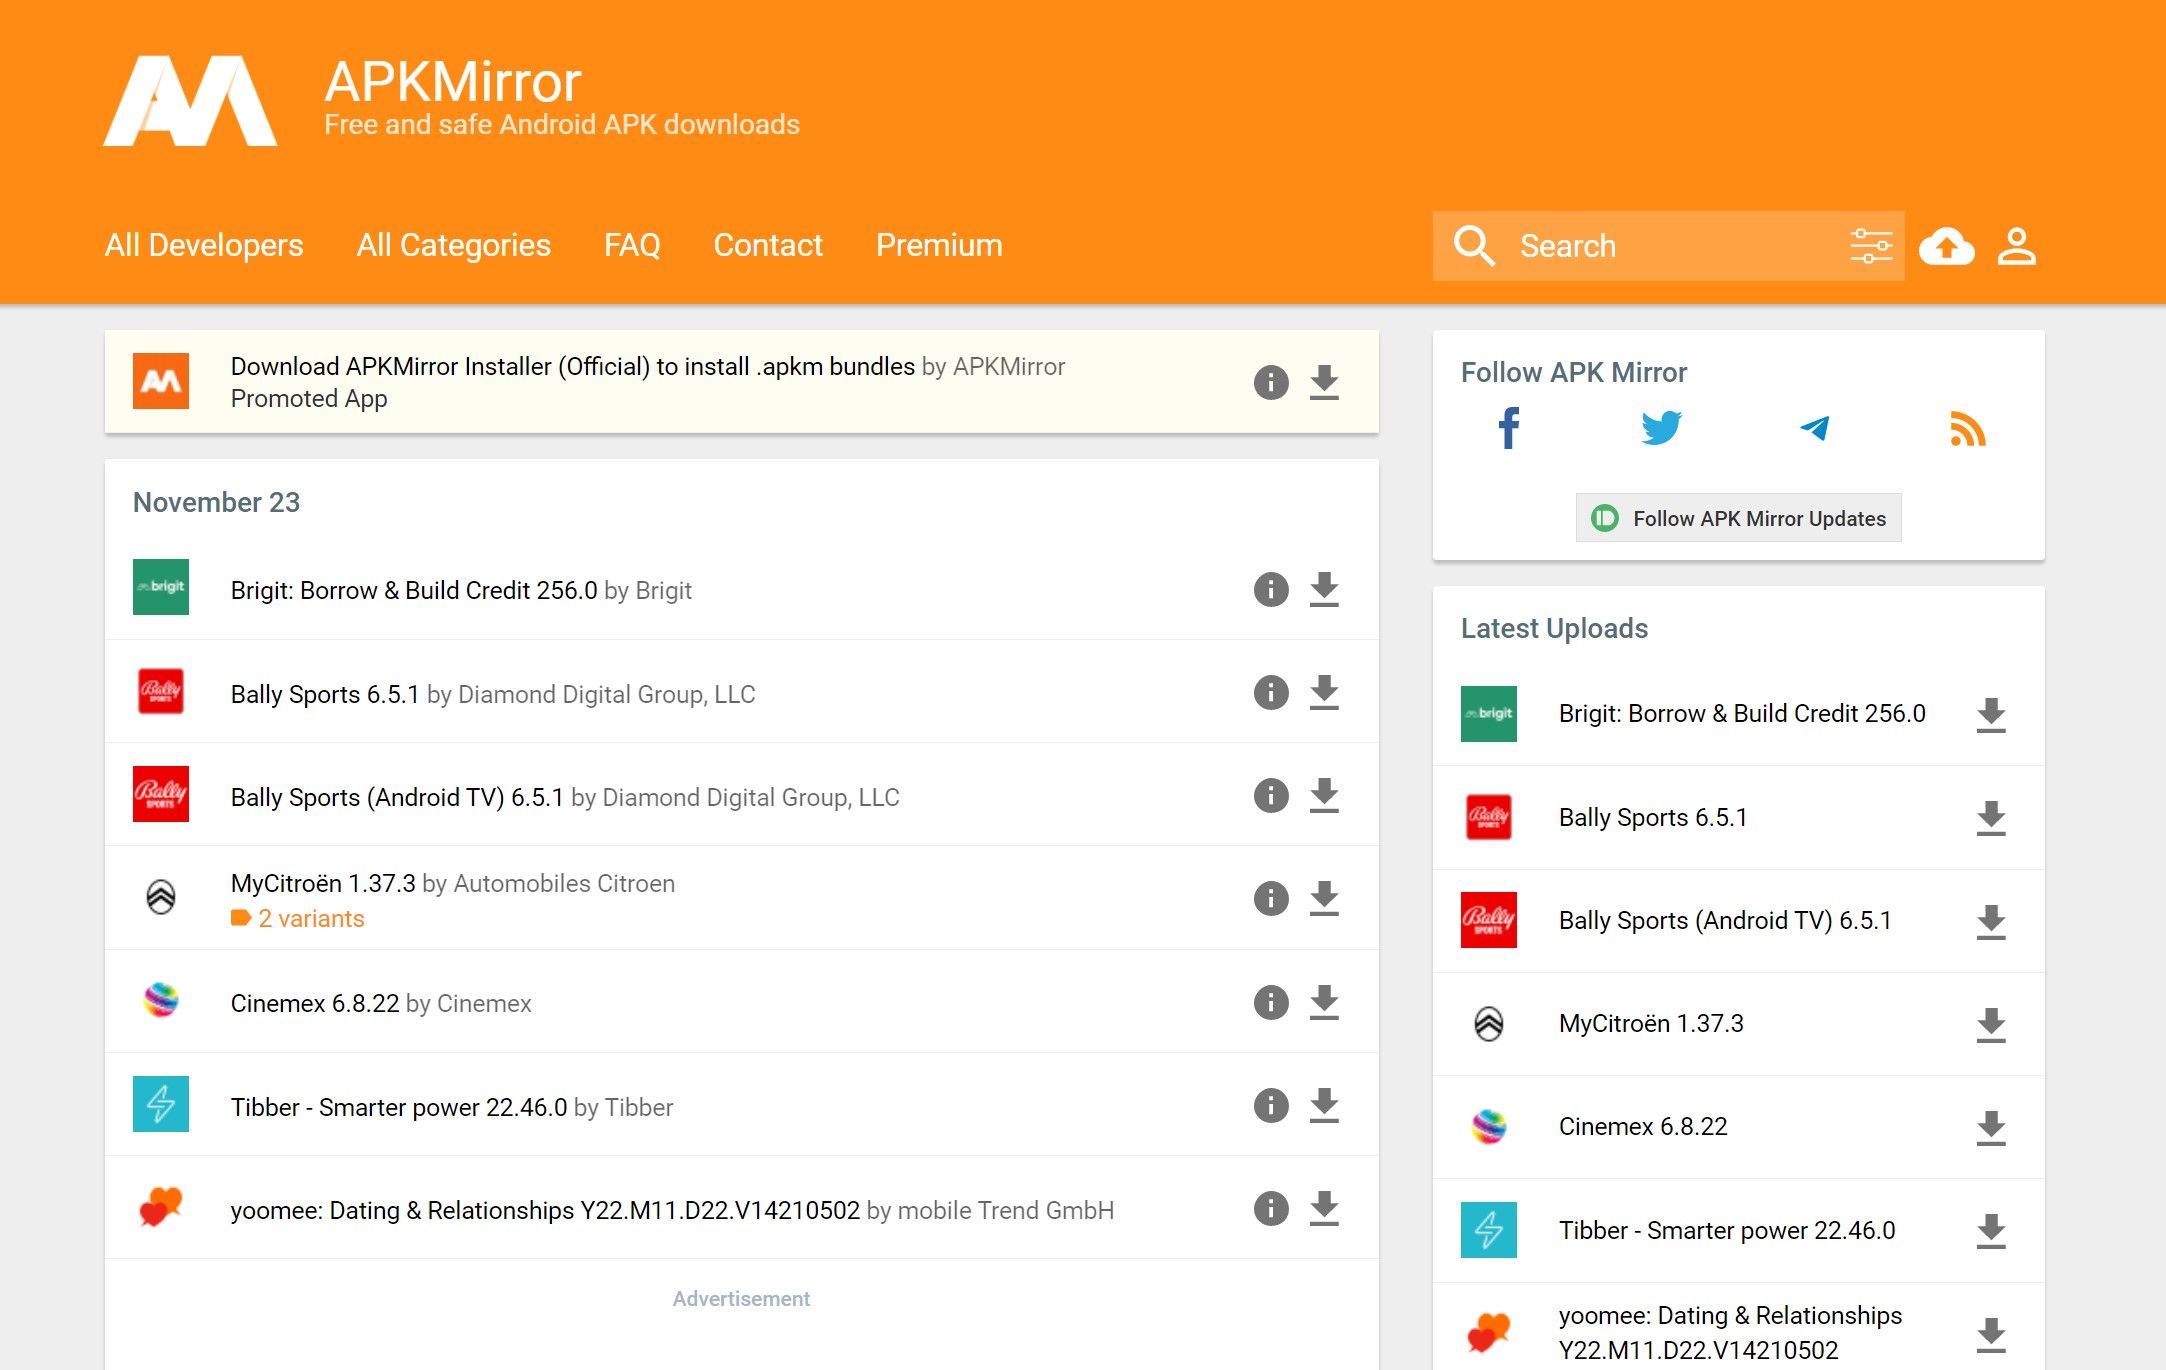
Task: Click the Bally Sports download icon
Action: (1325, 691)
